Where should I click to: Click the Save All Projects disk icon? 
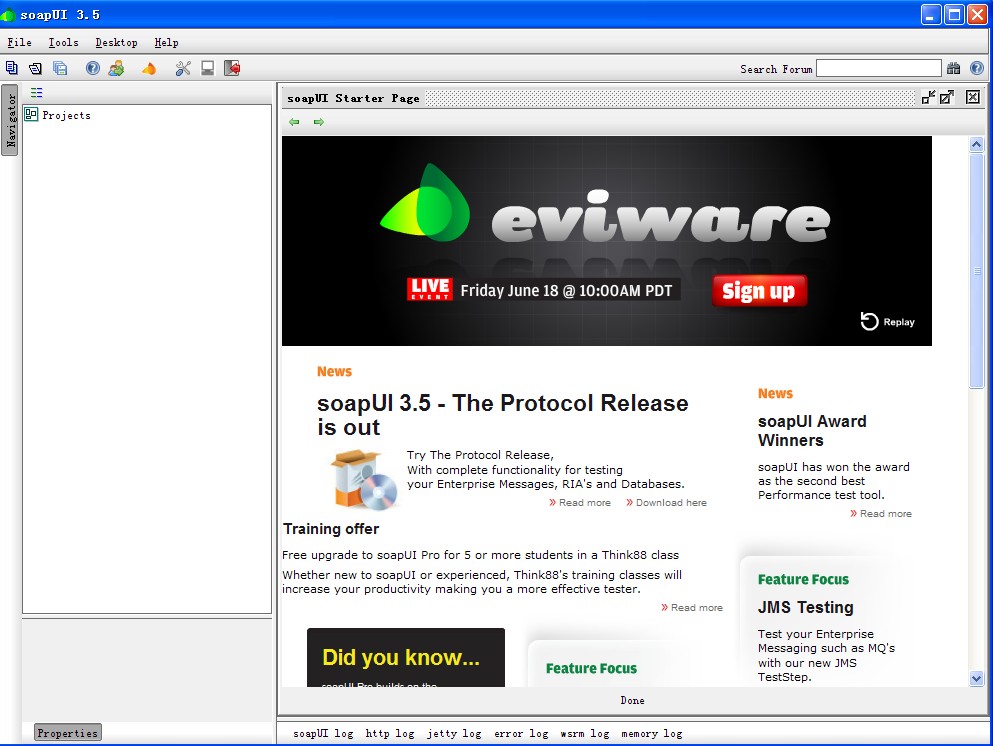pyautogui.click(x=60, y=68)
